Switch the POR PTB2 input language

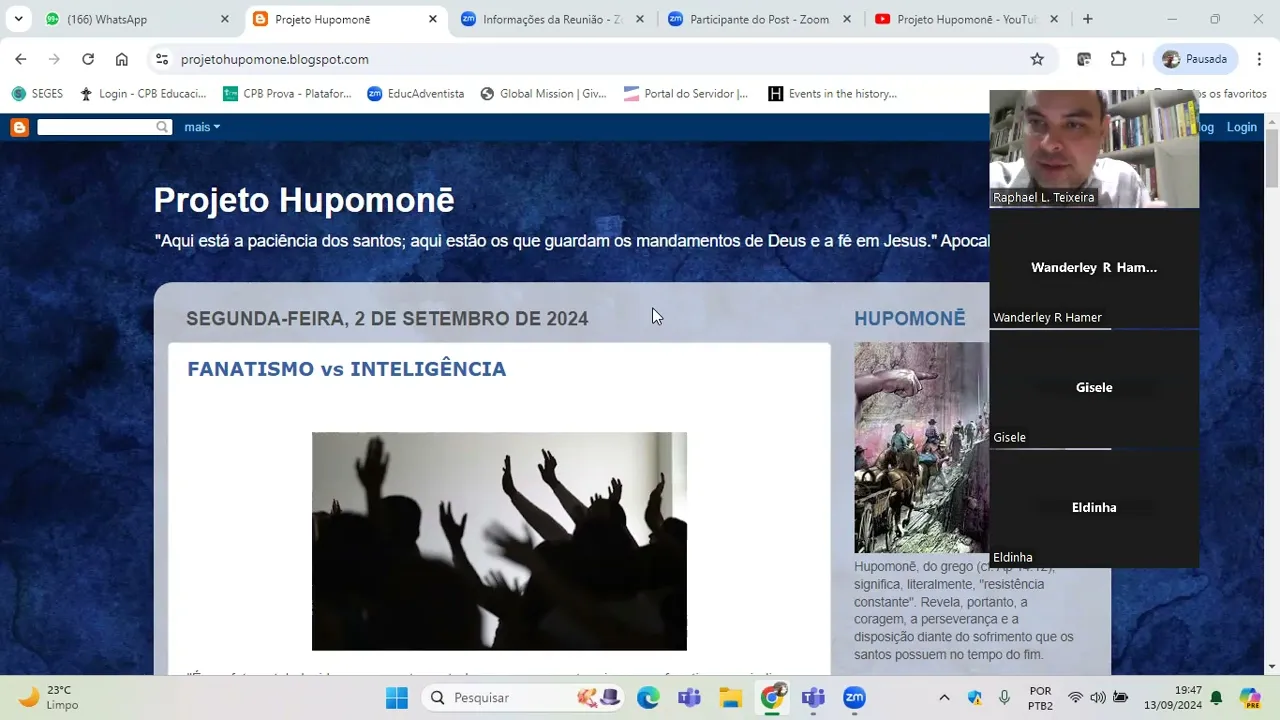pyautogui.click(x=1040, y=698)
